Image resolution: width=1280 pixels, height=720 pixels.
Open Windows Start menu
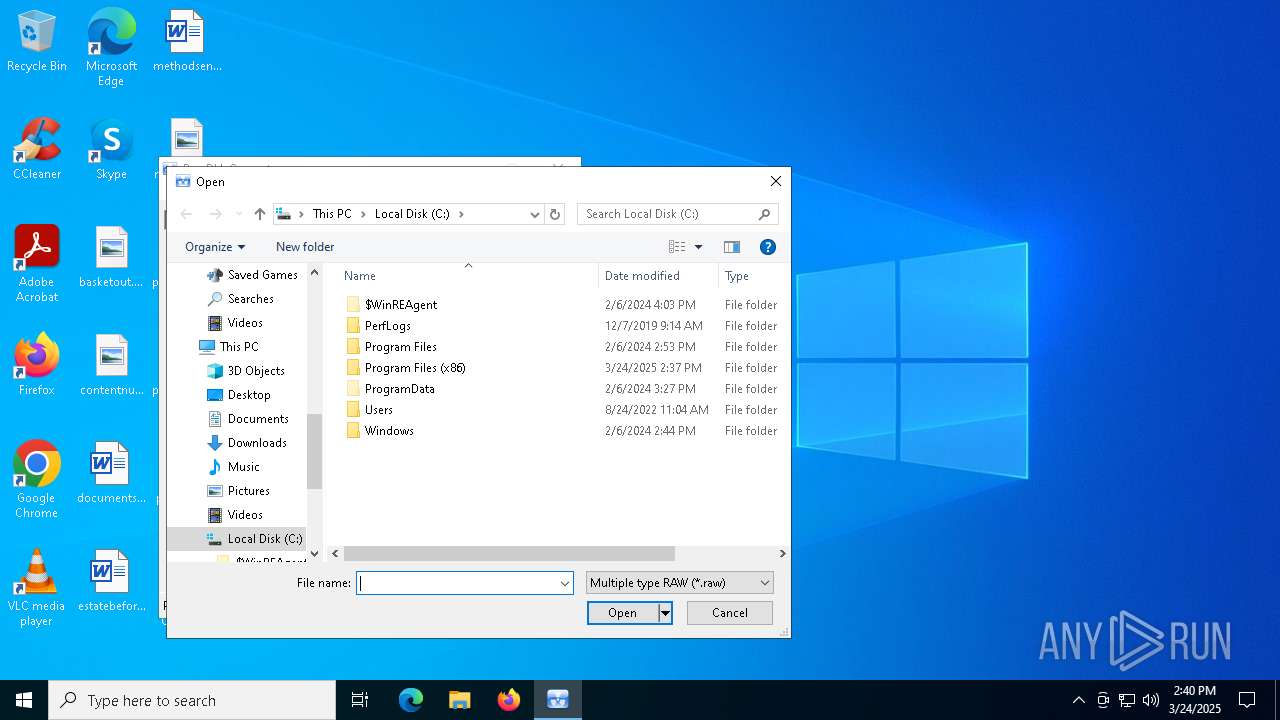pos(24,700)
